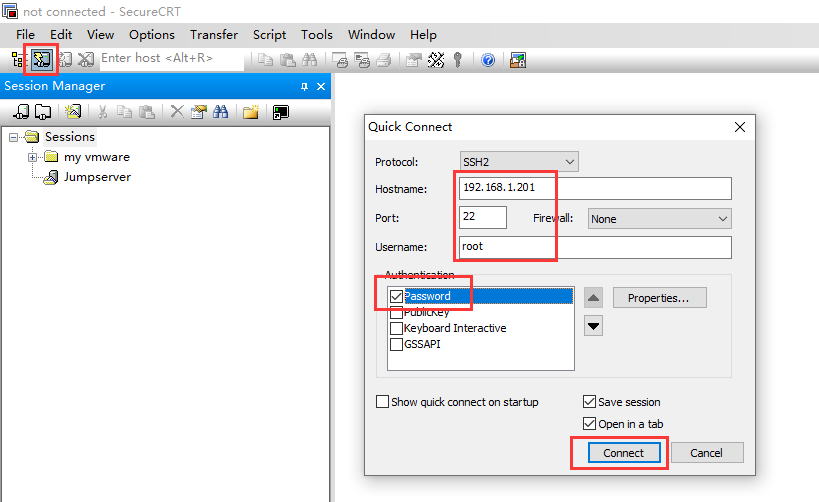Open the Tools menu
Image resolution: width=819 pixels, height=502 pixels.
coord(317,35)
